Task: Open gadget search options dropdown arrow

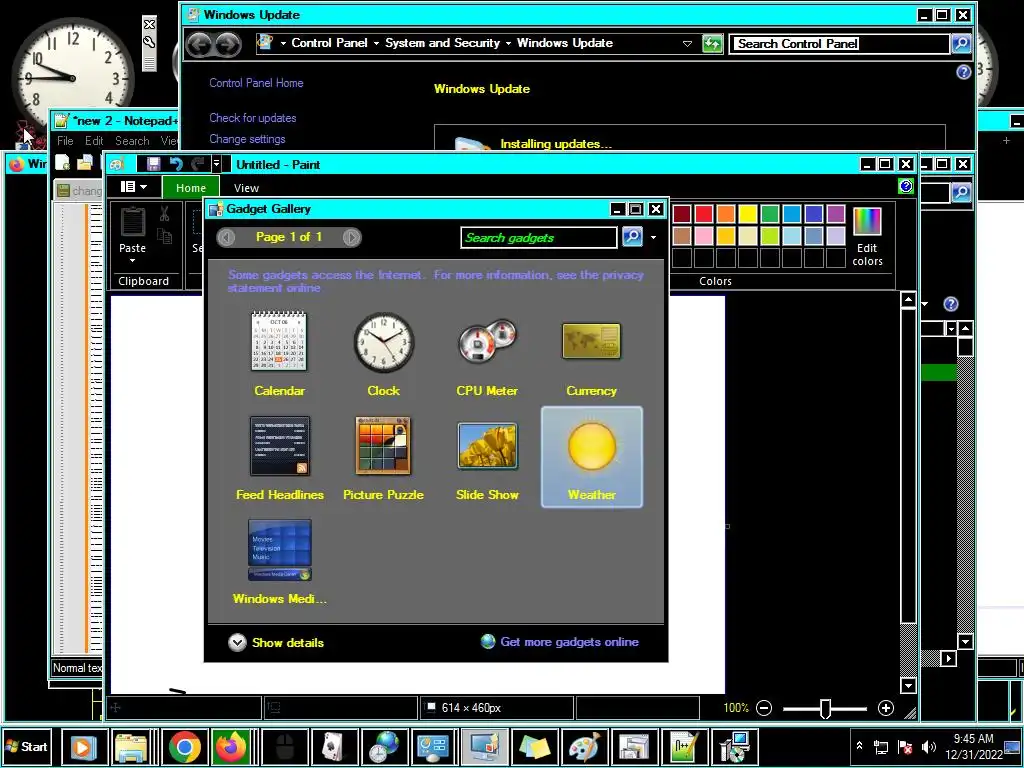Action: [x=653, y=237]
